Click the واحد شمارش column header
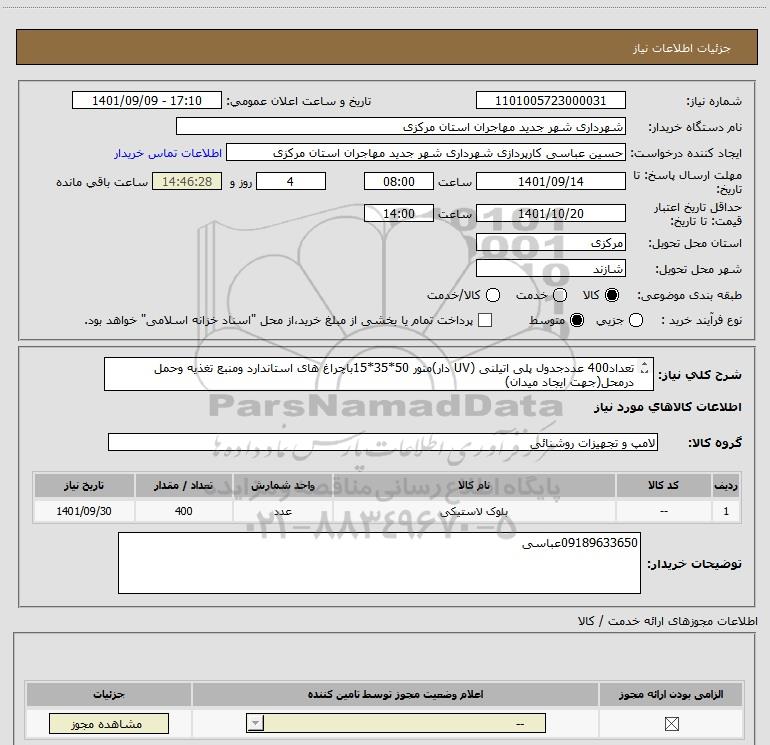Viewport: 770px width, 745px height. [283, 485]
